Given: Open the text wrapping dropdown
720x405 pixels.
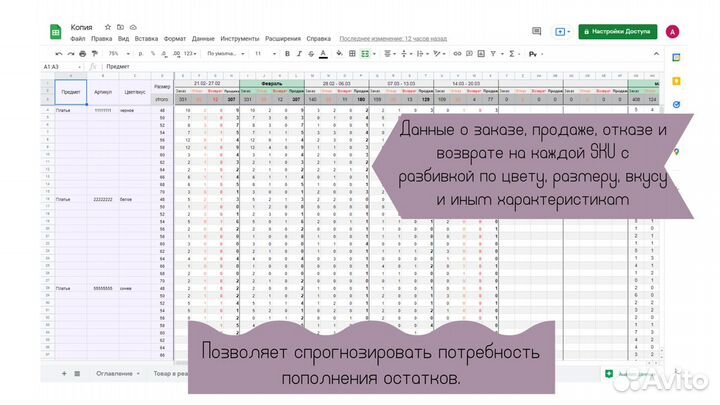Looking at the screenshot, I should point(422,54).
